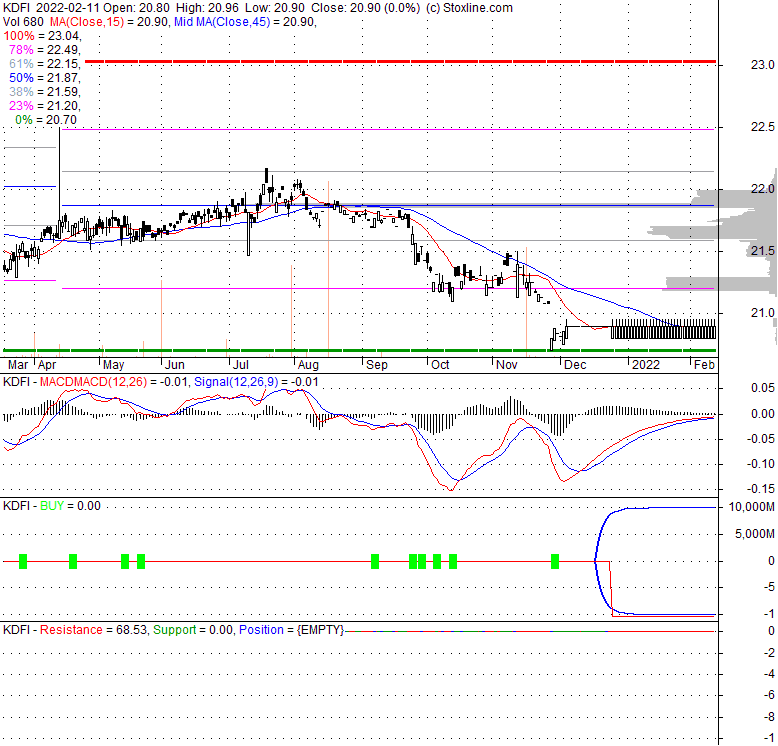Screen dimensions: 778x746
Task: Click the 'Oct' month label on axis
Action: pos(440,365)
